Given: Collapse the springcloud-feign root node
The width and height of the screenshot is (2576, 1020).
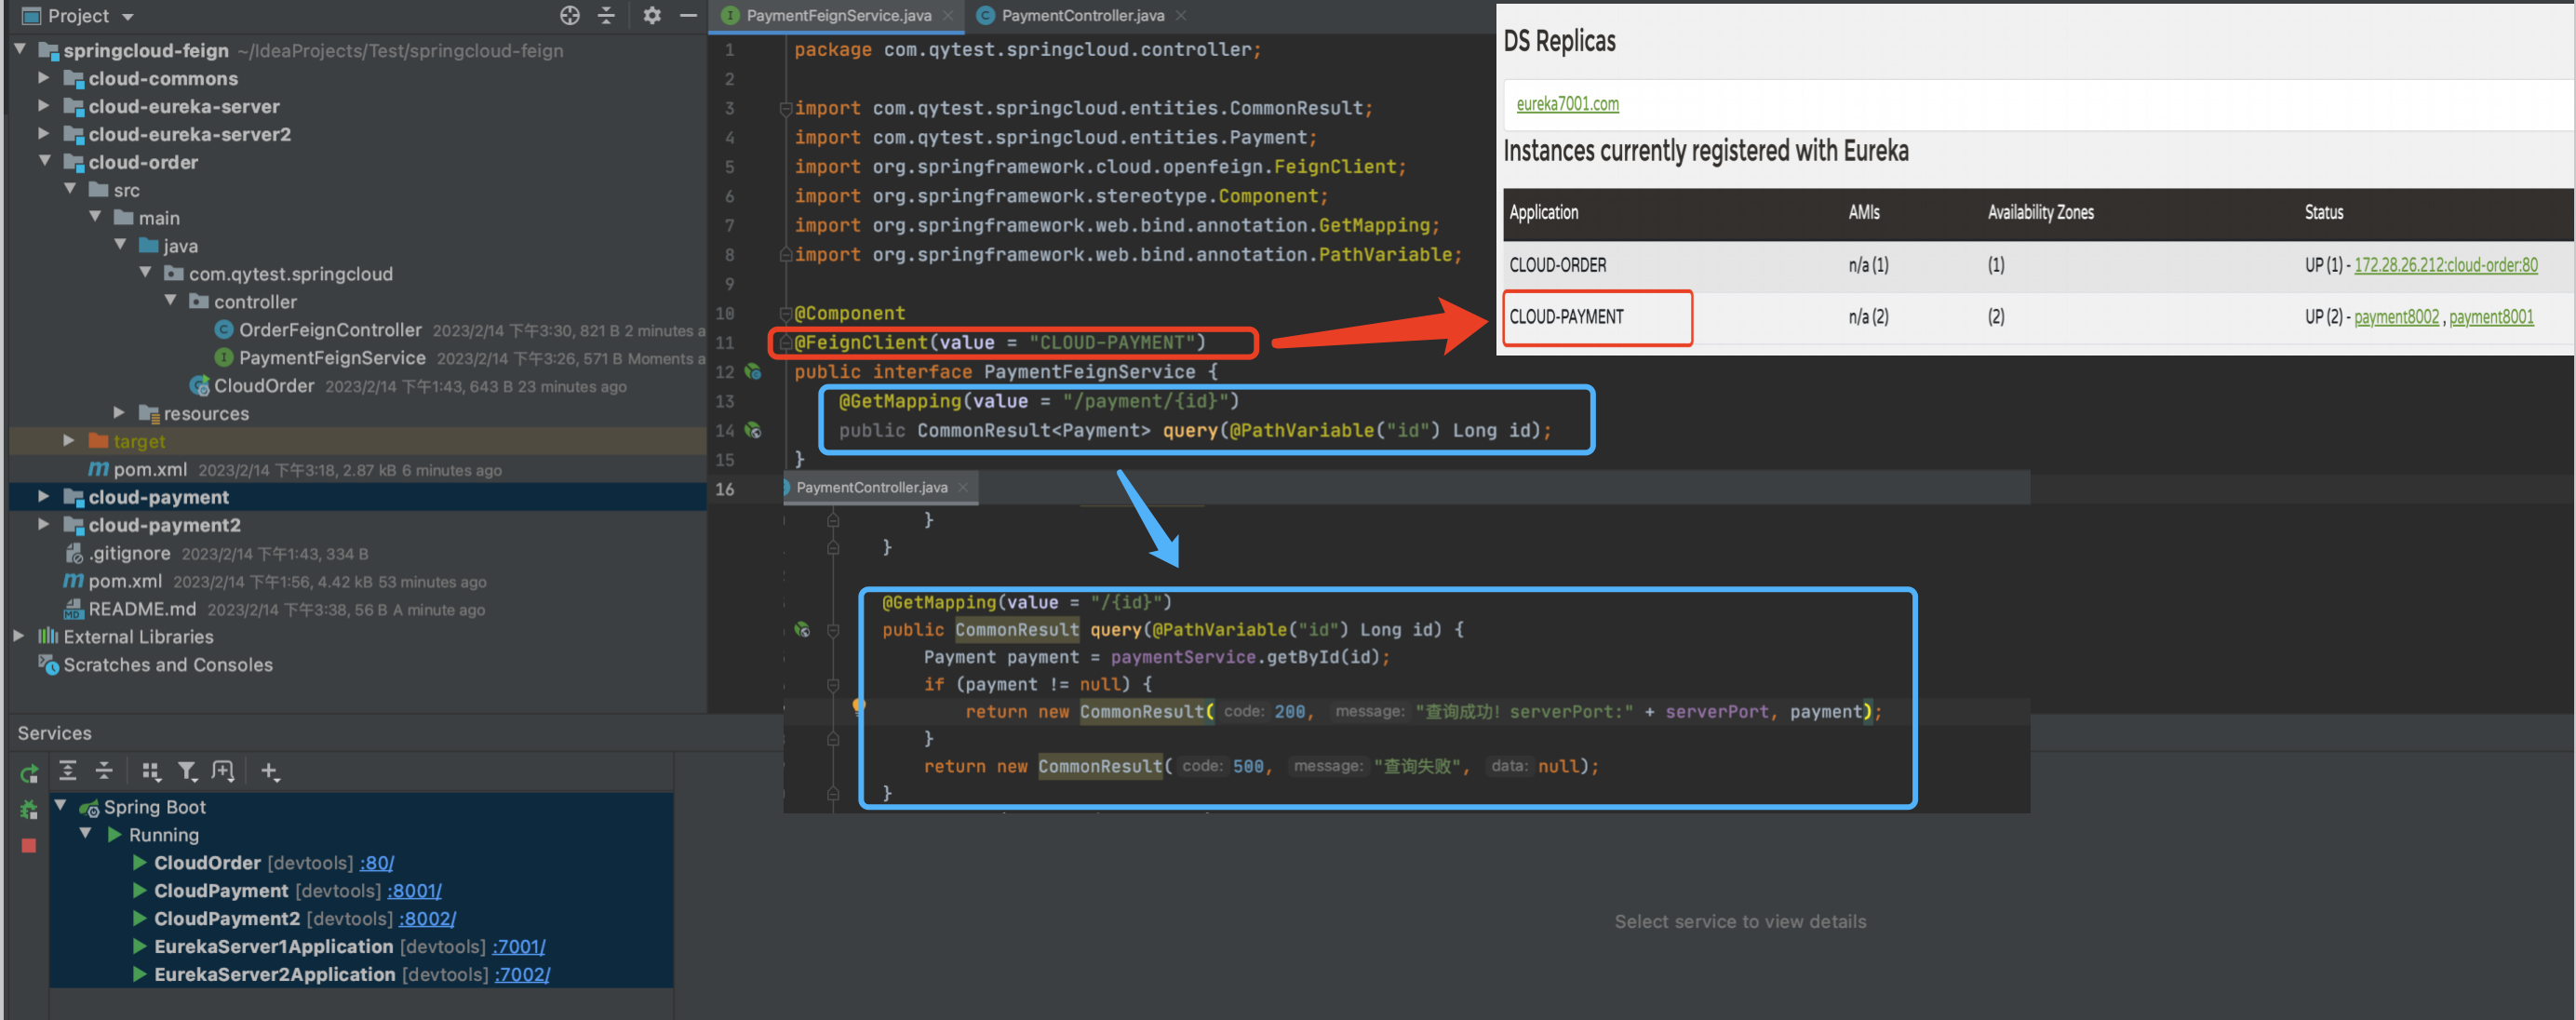Looking at the screenshot, I should tap(20, 49).
